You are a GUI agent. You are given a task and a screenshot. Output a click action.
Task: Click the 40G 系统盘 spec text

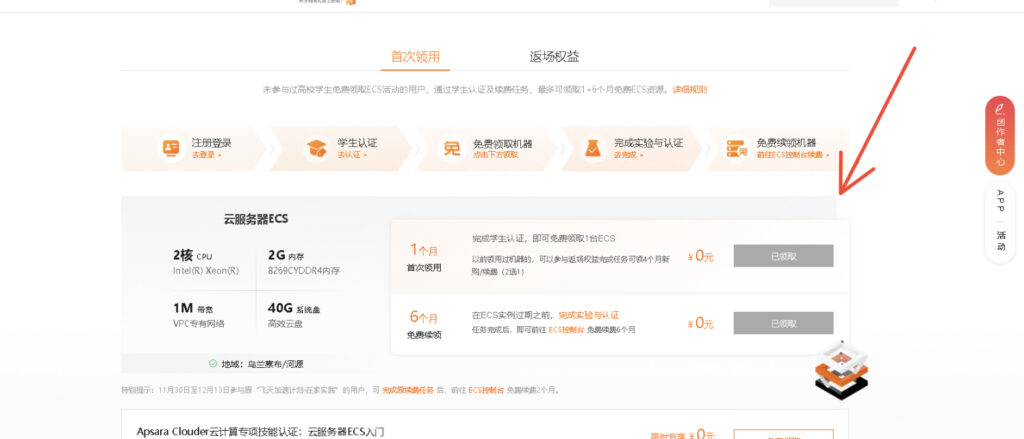point(294,308)
